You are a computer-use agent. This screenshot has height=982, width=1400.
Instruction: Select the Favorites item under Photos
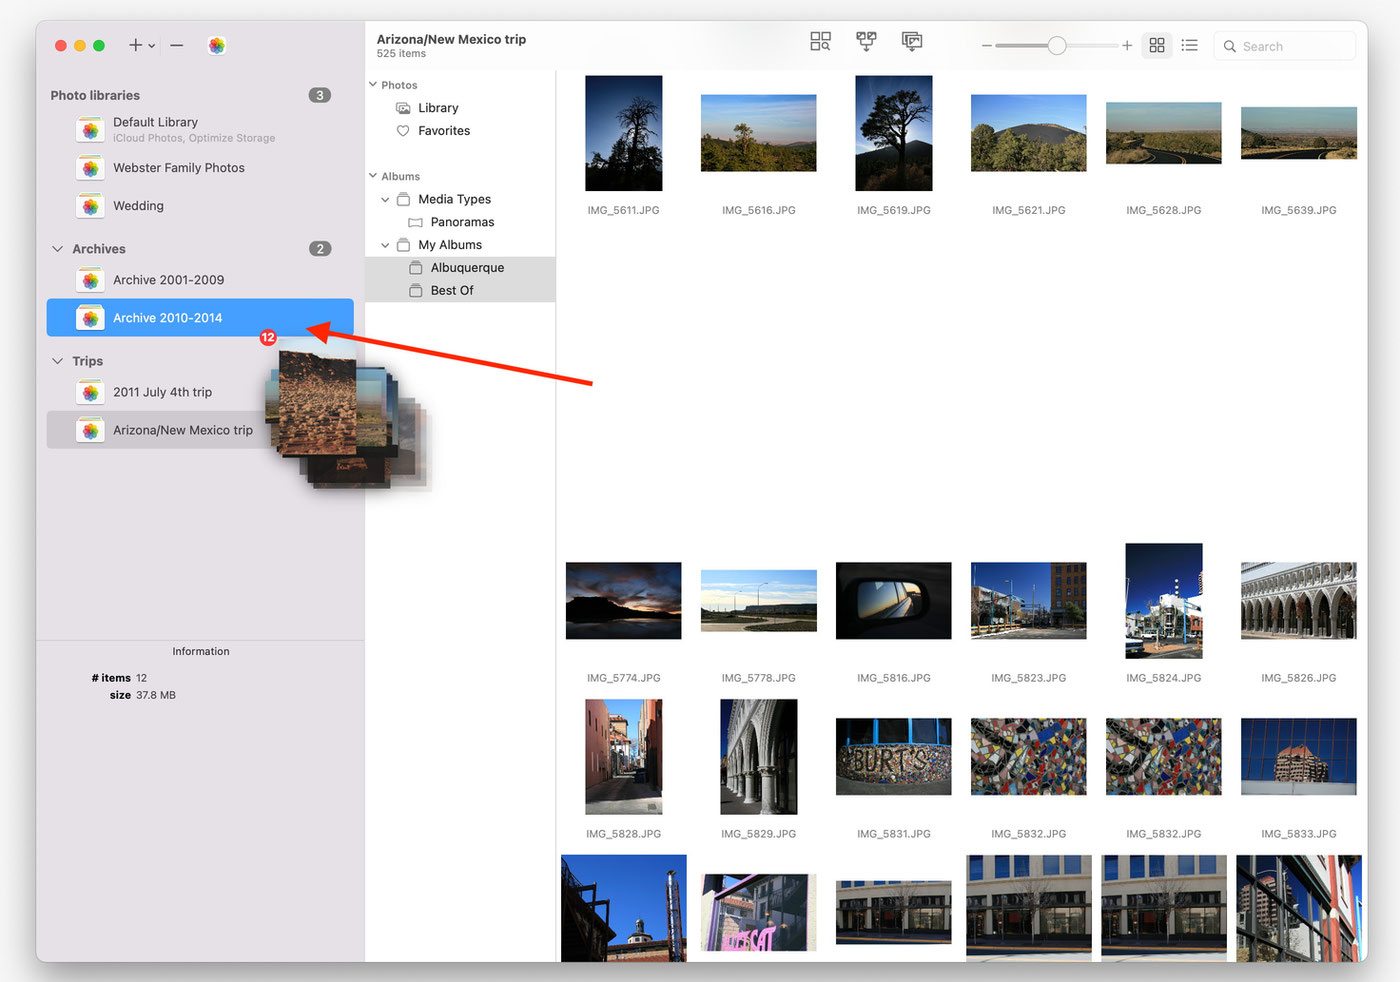443,131
